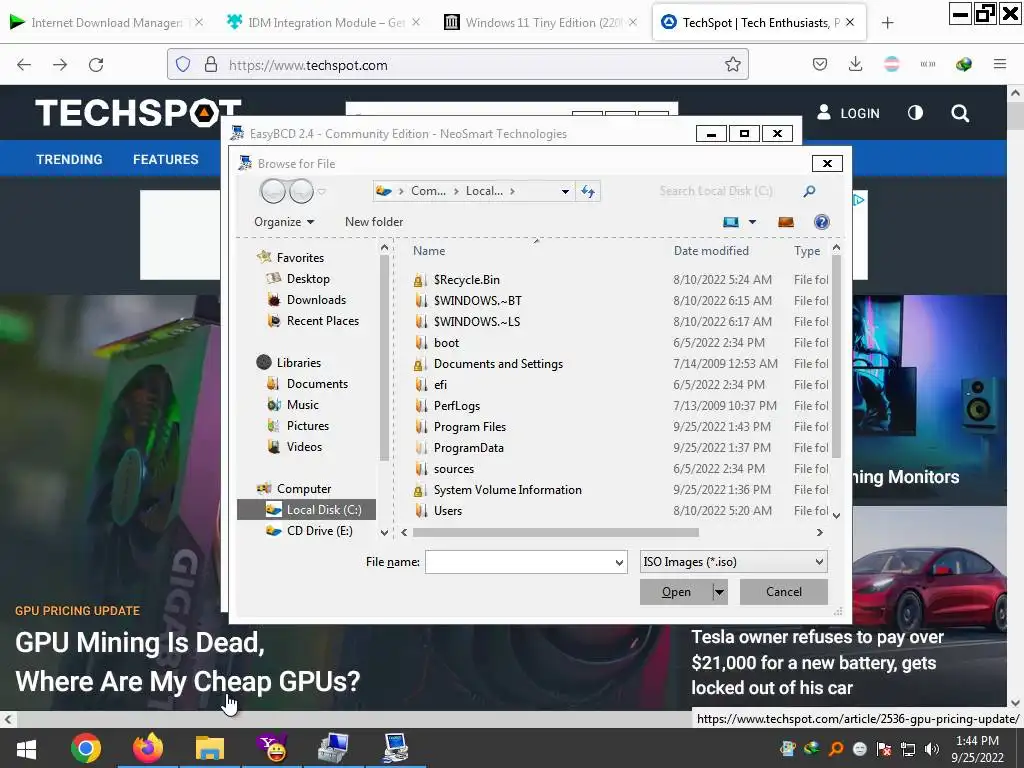Expand the address path history dropdown
This screenshot has width=1024, height=768.
point(565,191)
